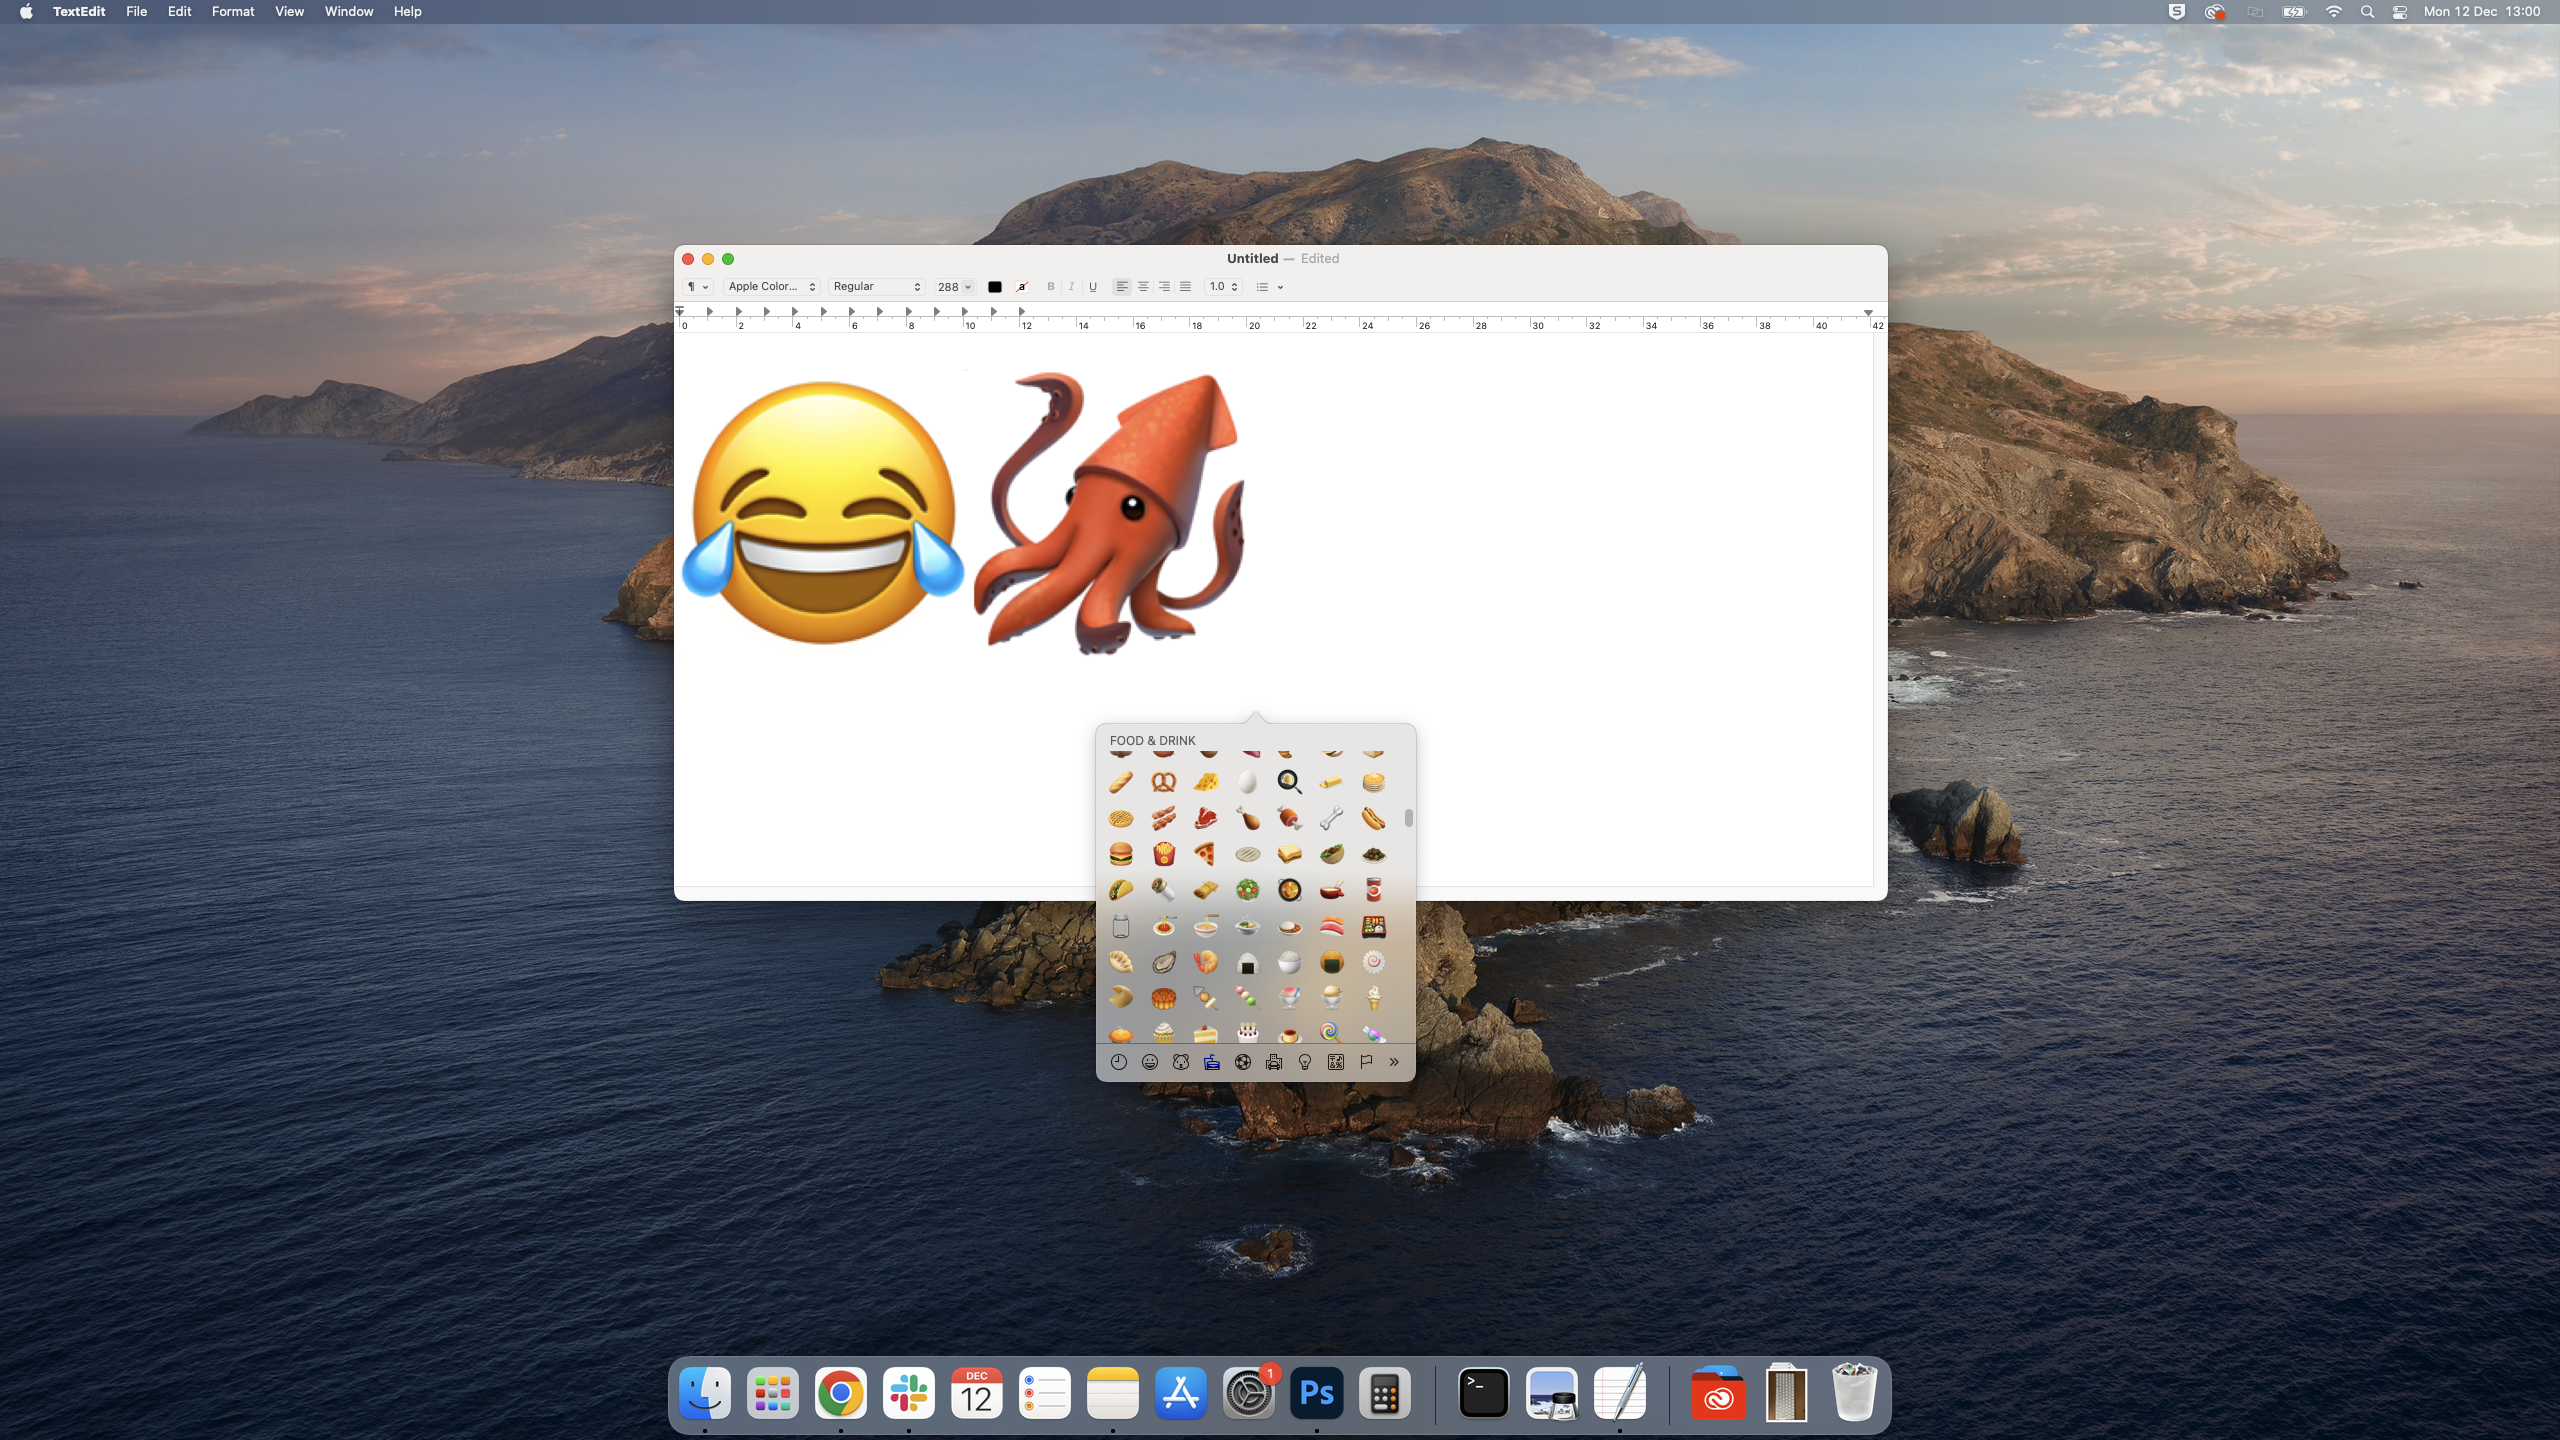
Task: Insert the hot dog emoji
Action: (1373, 818)
